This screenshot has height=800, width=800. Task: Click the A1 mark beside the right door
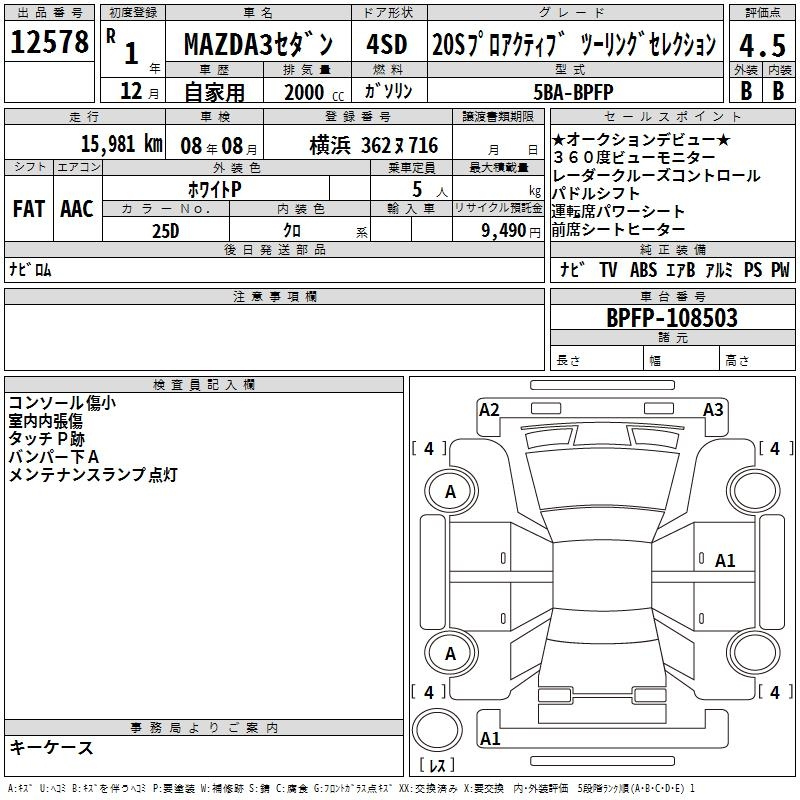pyautogui.click(x=725, y=561)
